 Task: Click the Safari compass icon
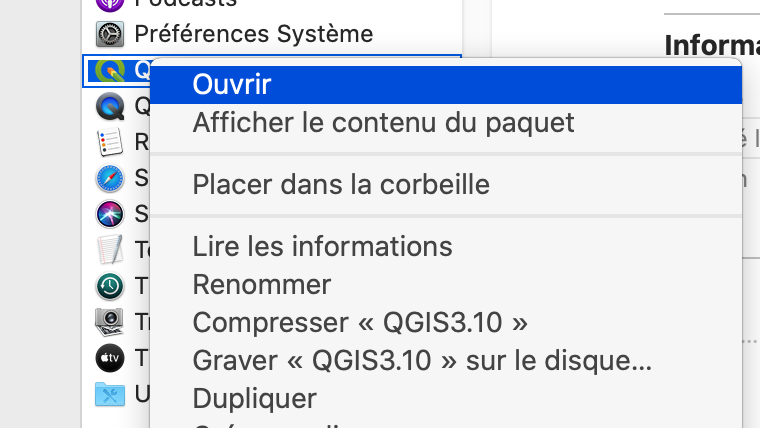(x=109, y=178)
